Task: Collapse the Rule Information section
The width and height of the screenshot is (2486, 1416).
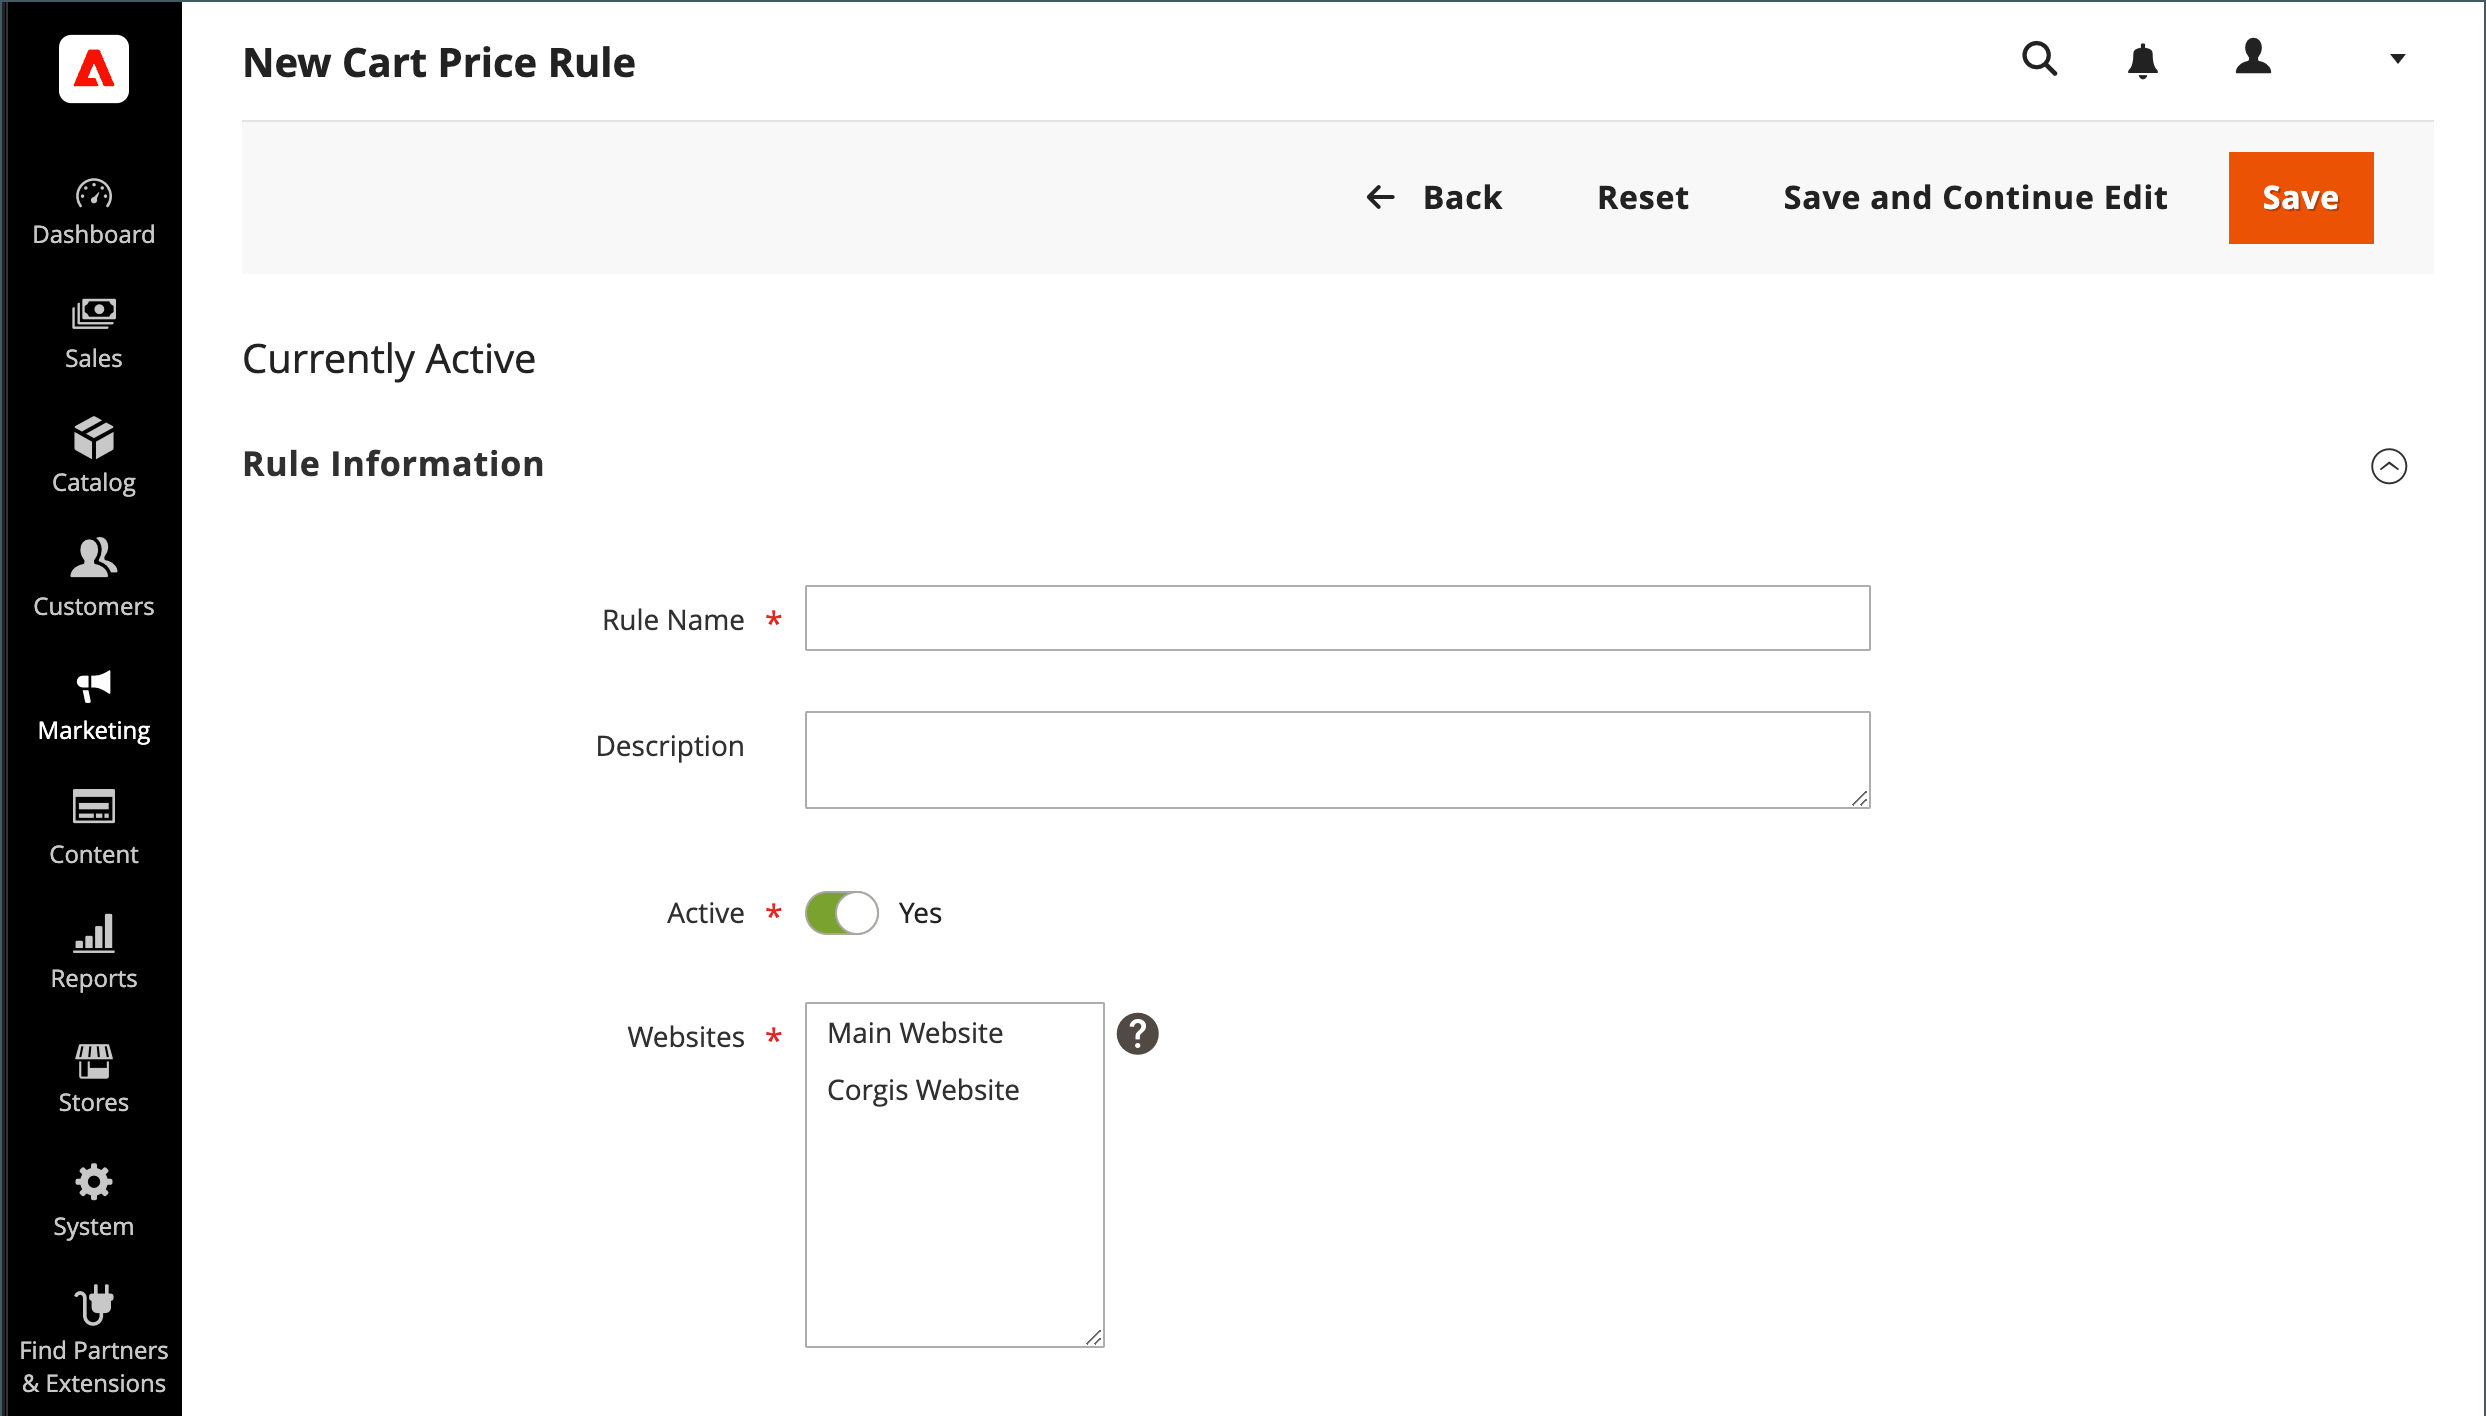Action: [x=2388, y=466]
